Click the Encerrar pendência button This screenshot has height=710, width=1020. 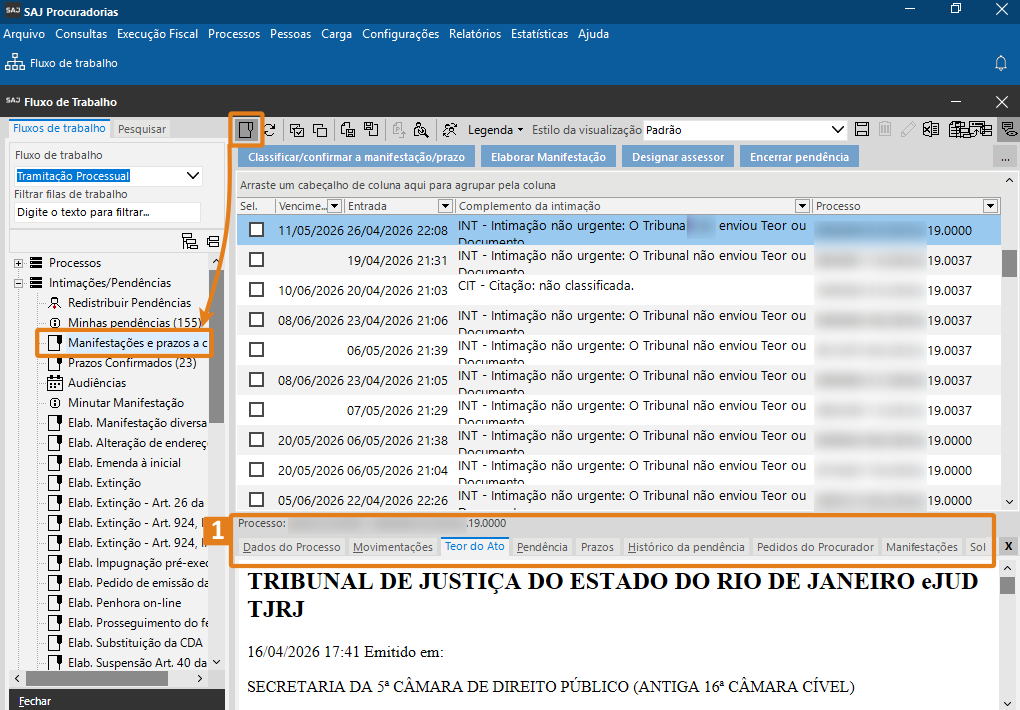point(799,157)
